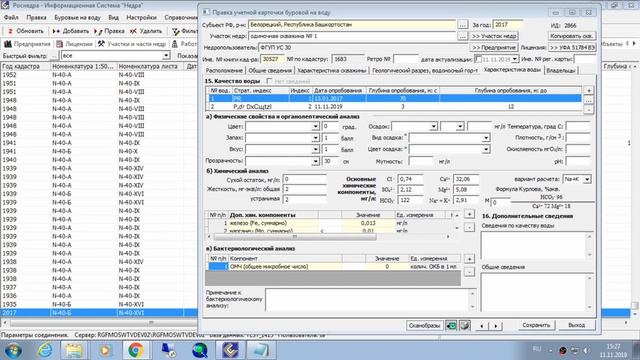This screenshot has height=360, width=640.
Task: Open Internet Explorer from the taskbar
Action: (x=44, y=350)
